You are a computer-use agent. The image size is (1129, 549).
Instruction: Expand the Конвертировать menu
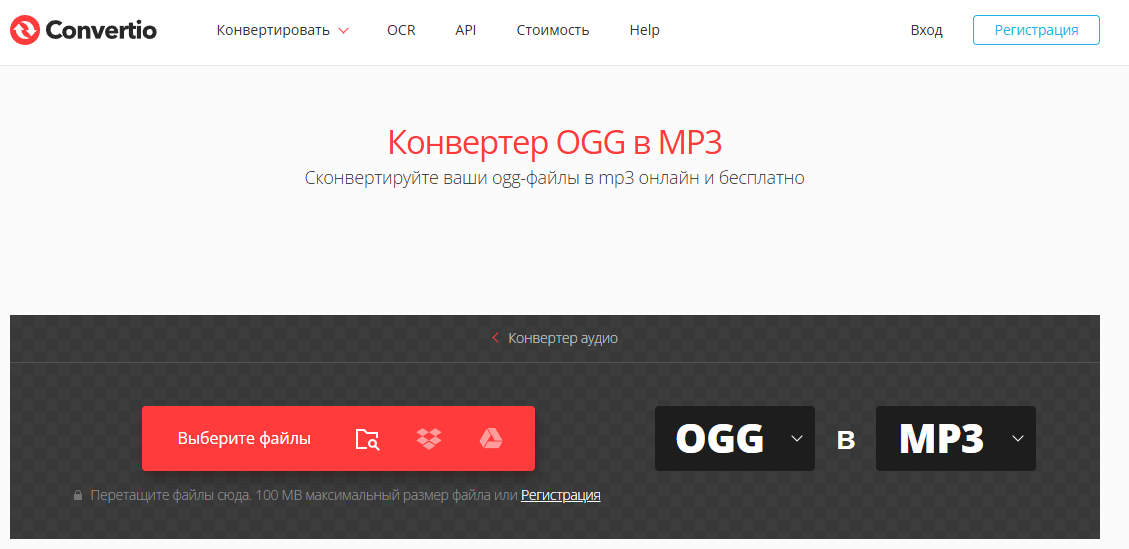282,30
